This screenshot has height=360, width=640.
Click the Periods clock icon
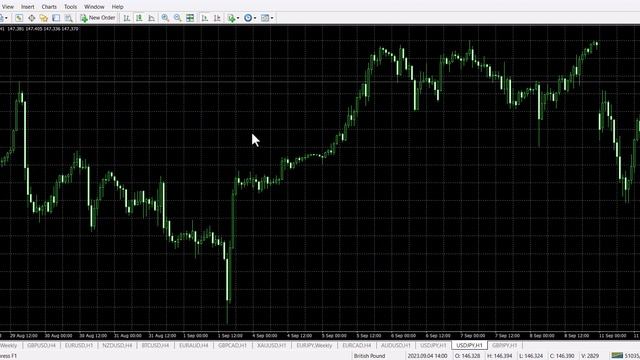248,18
